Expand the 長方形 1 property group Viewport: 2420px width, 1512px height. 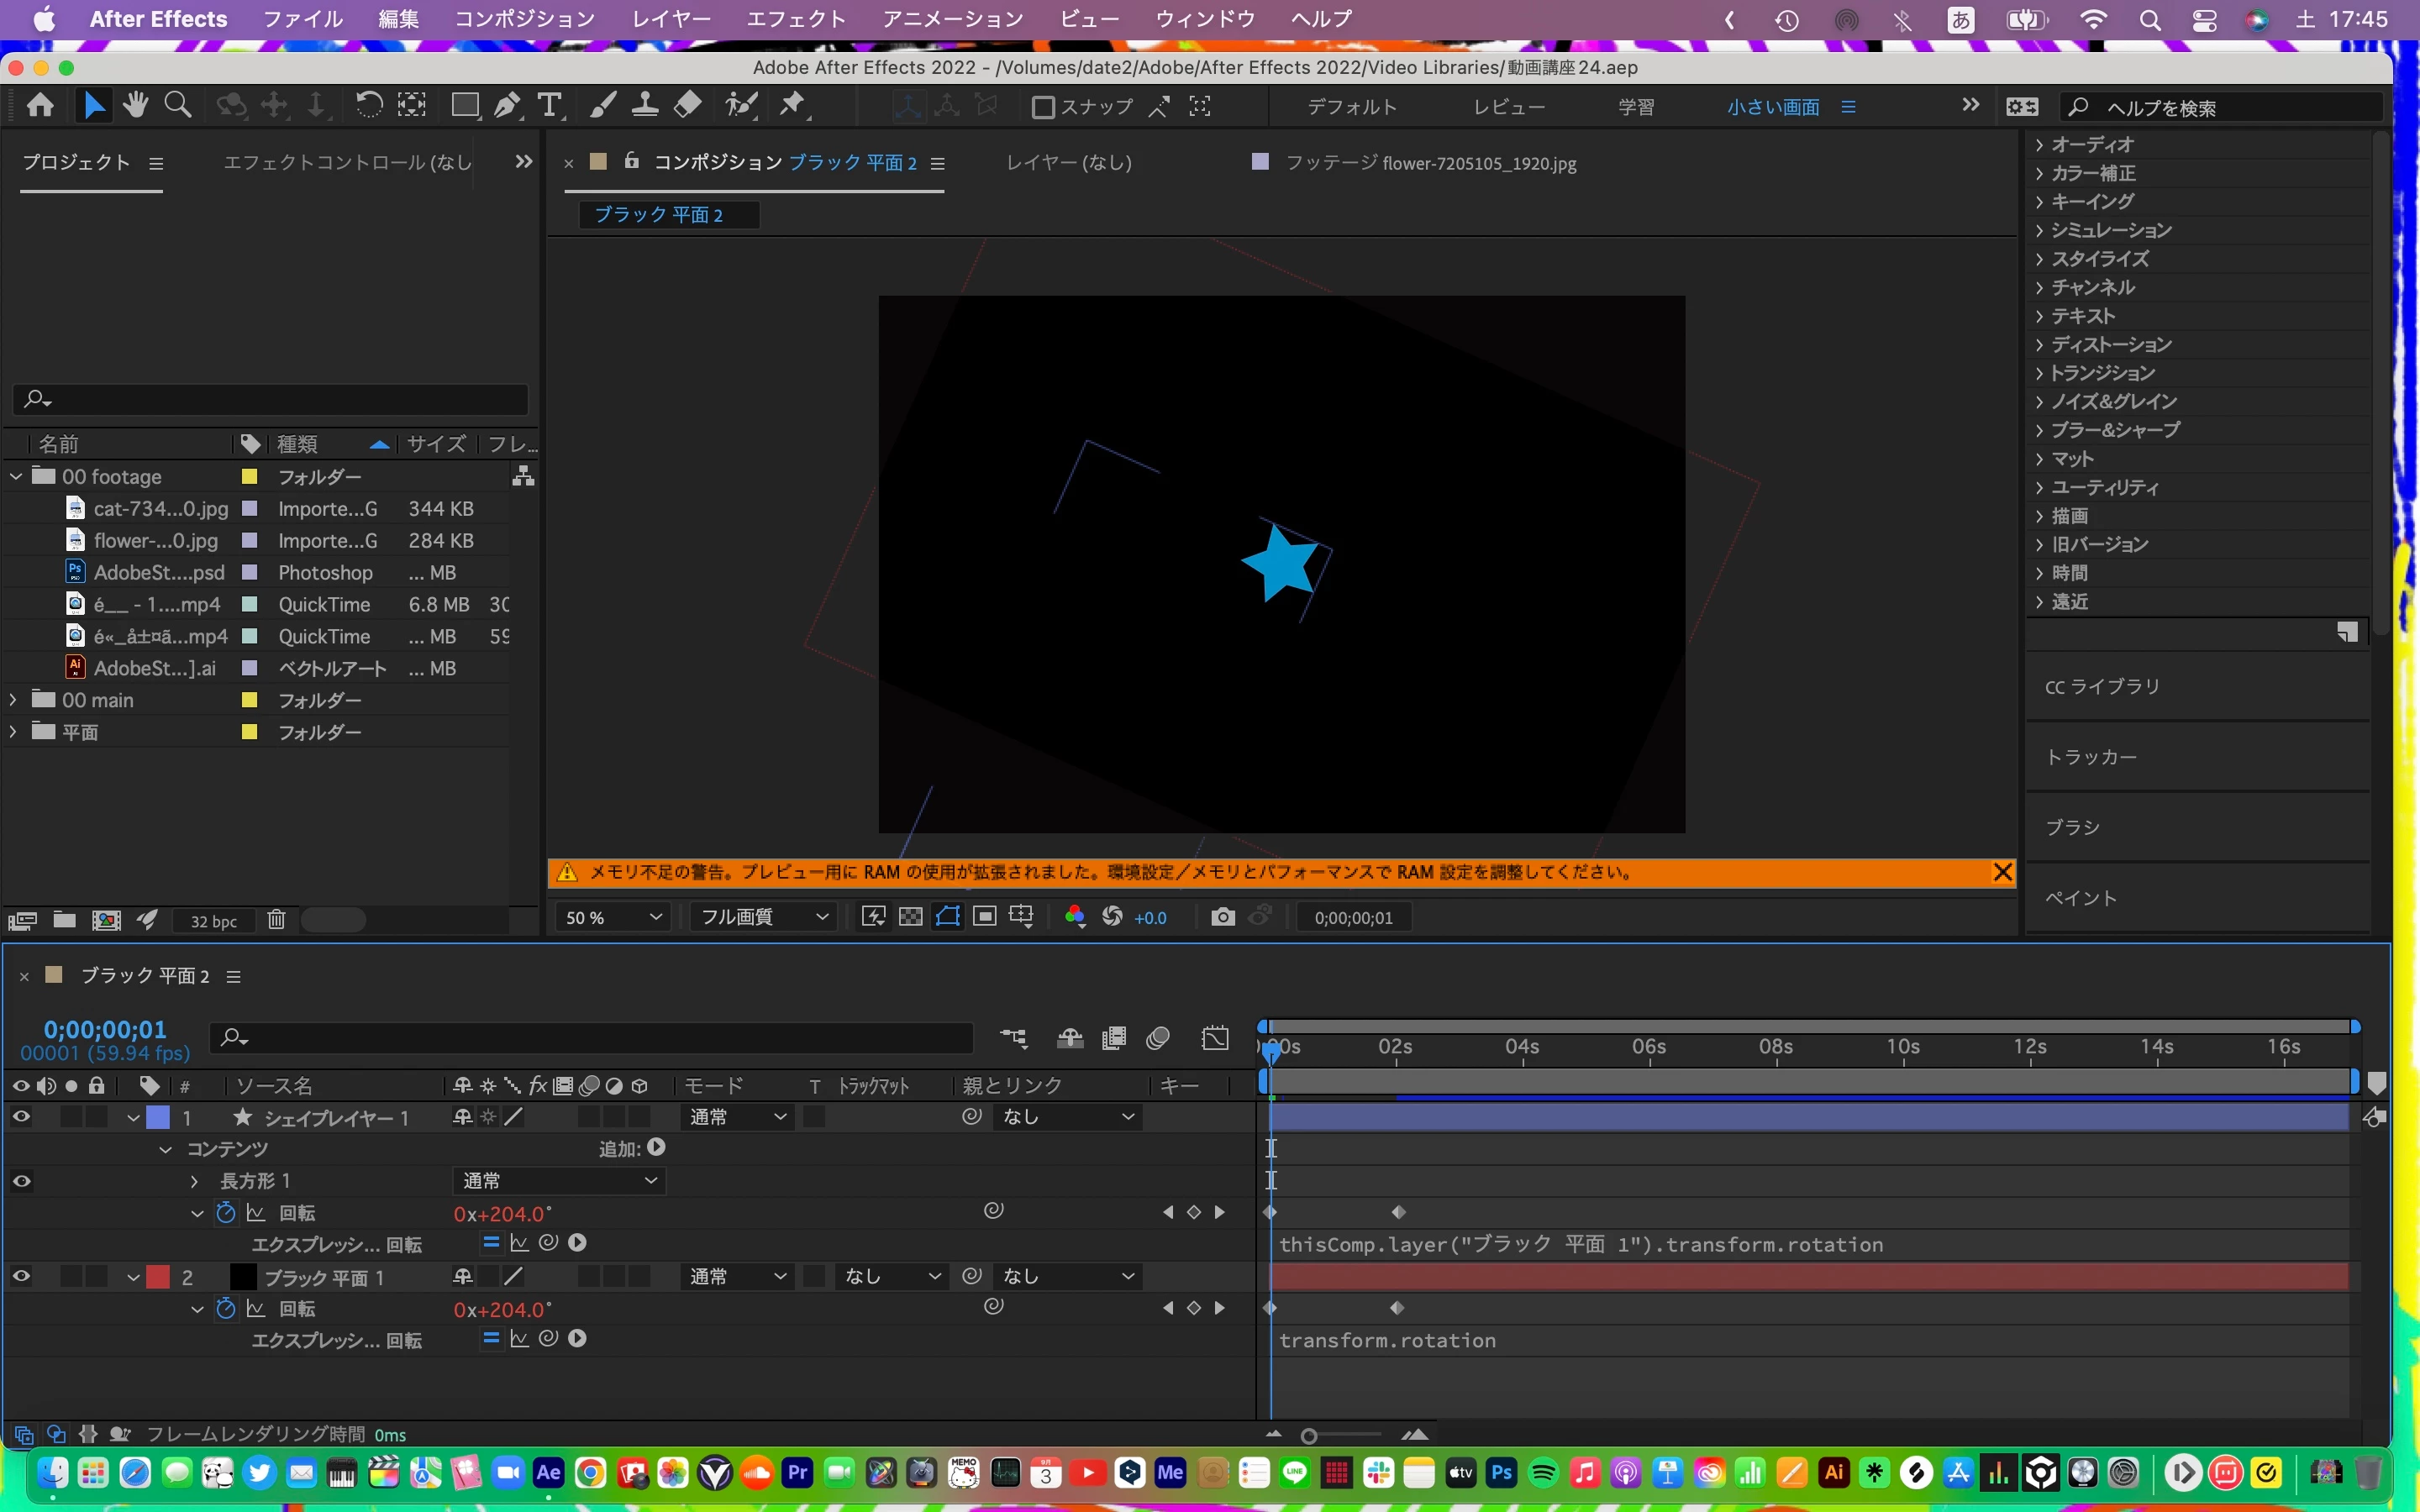point(194,1181)
